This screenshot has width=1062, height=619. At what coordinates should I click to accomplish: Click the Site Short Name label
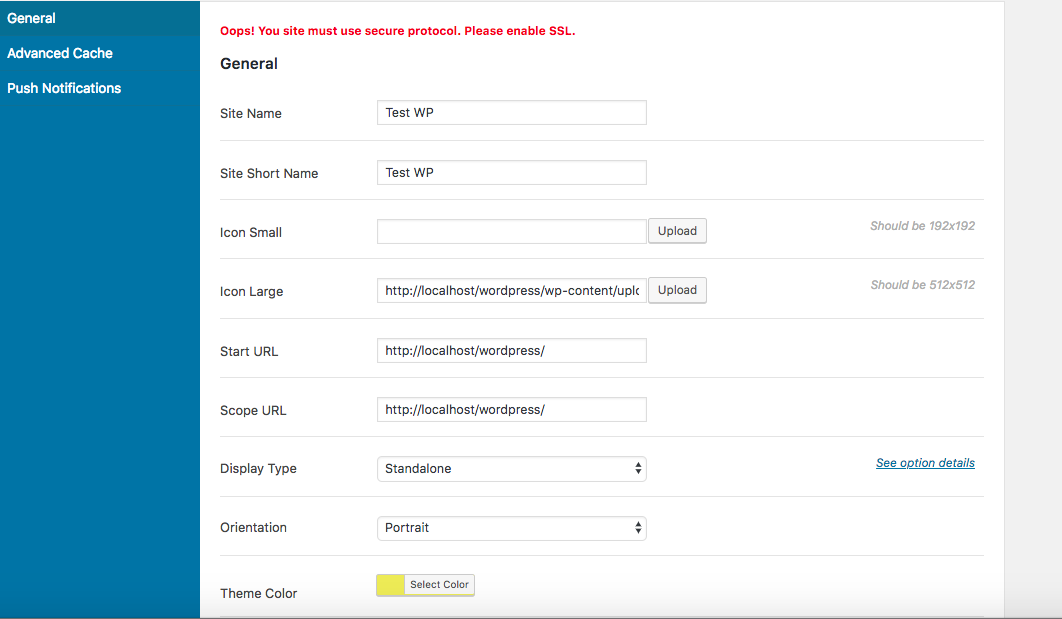pos(269,173)
